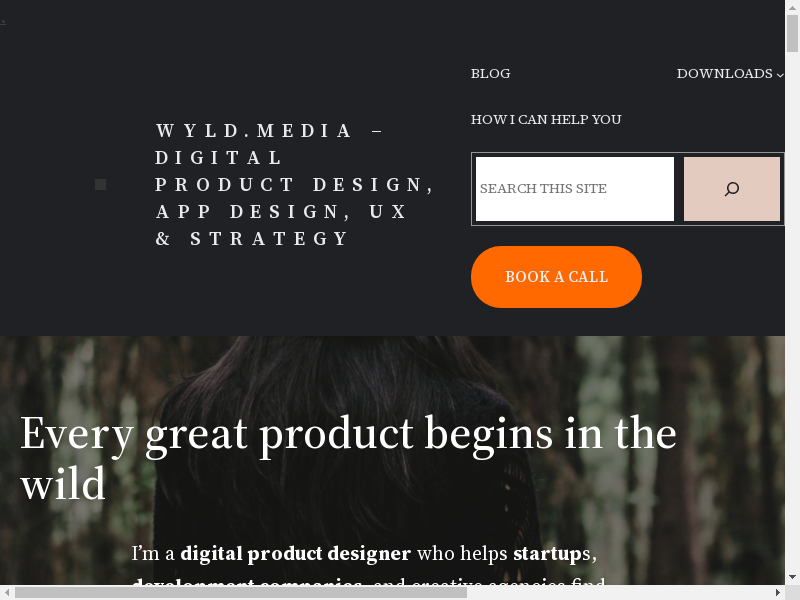Open the Wyld.Media site title link
800x600 pixels.
pyautogui.click(x=294, y=185)
